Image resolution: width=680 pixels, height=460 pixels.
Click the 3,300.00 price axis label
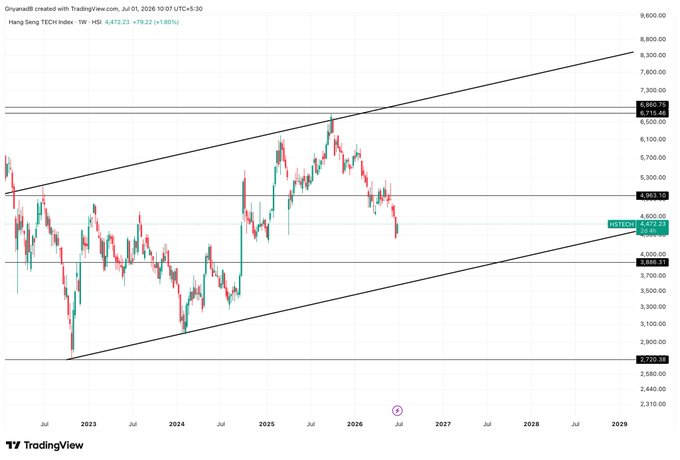pyautogui.click(x=653, y=307)
